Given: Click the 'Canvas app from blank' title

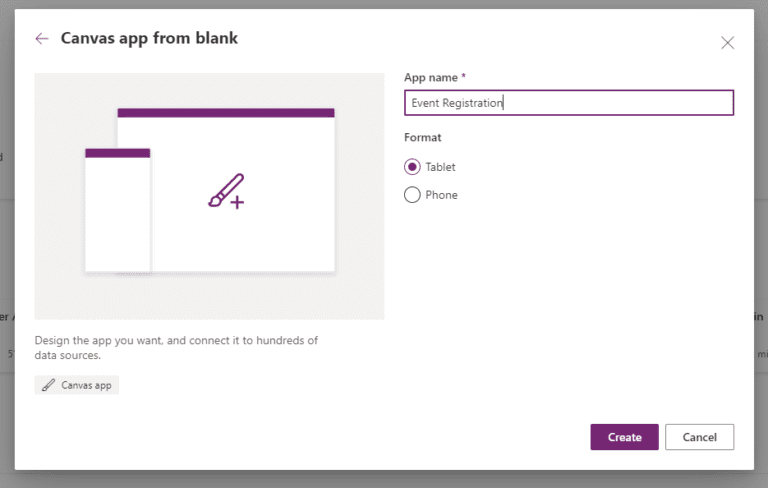Looking at the screenshot, I should [149, 38].
